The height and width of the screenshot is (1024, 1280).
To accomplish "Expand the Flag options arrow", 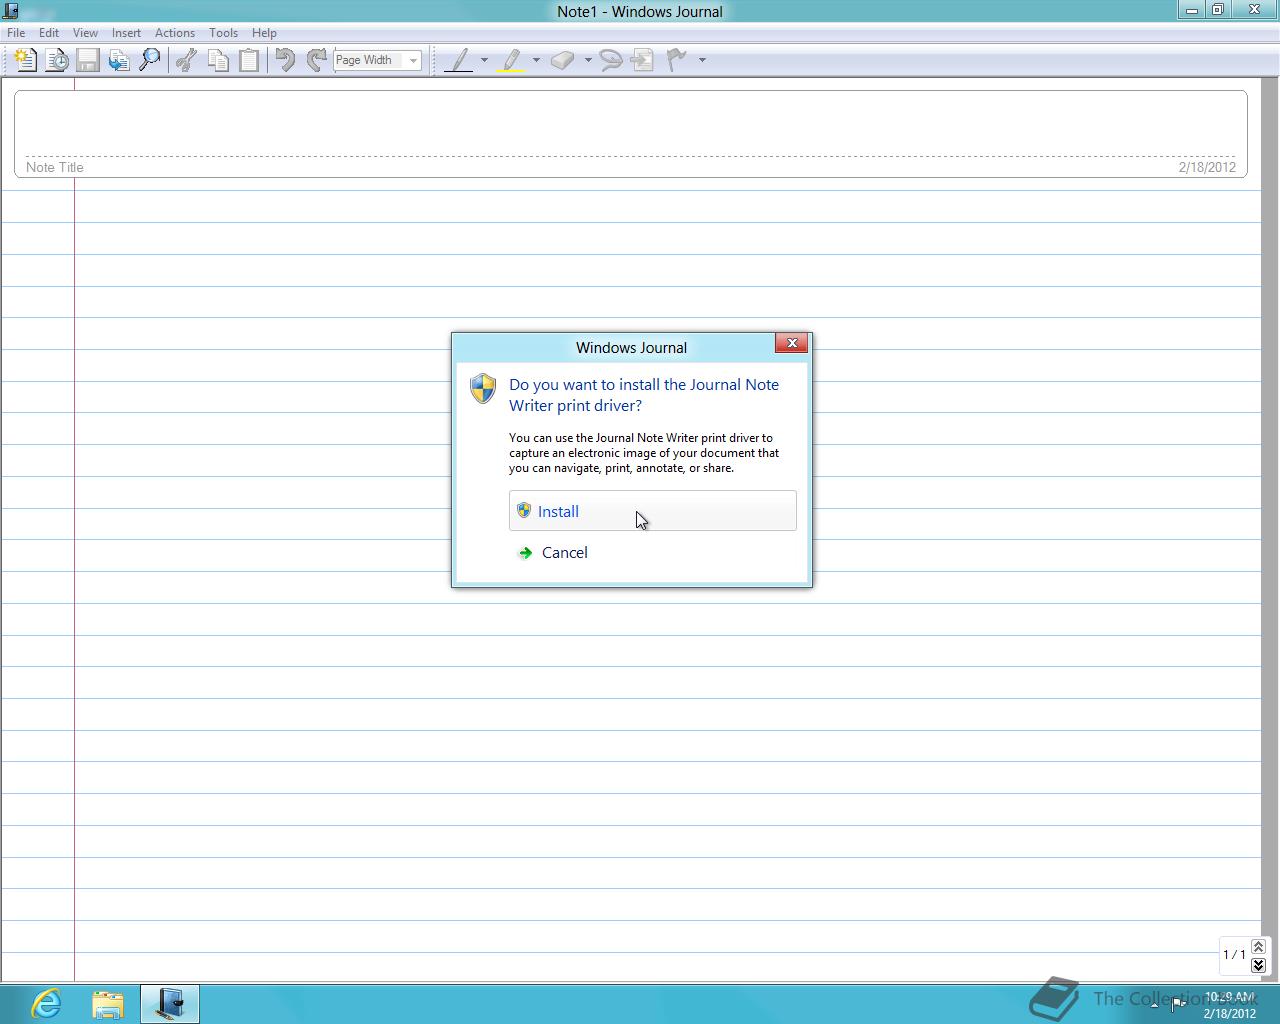I will [x=702, y=60].
